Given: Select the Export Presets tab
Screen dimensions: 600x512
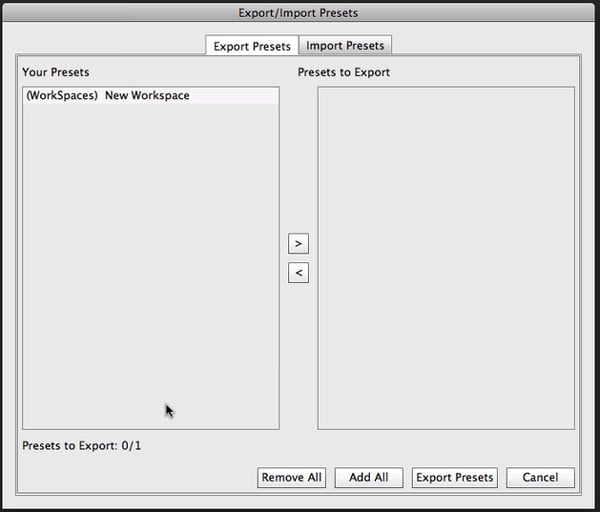Looking at the screenshot, I should point(252,46).
